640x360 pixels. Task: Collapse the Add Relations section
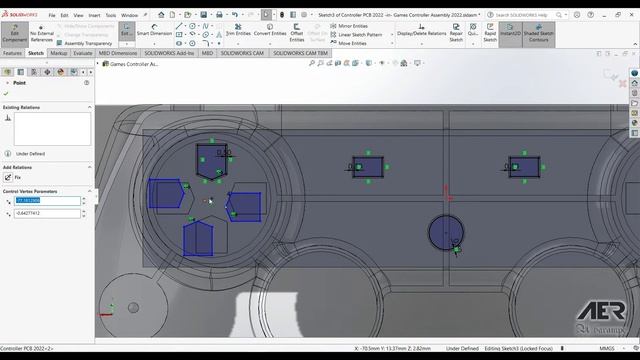[89, 167]
